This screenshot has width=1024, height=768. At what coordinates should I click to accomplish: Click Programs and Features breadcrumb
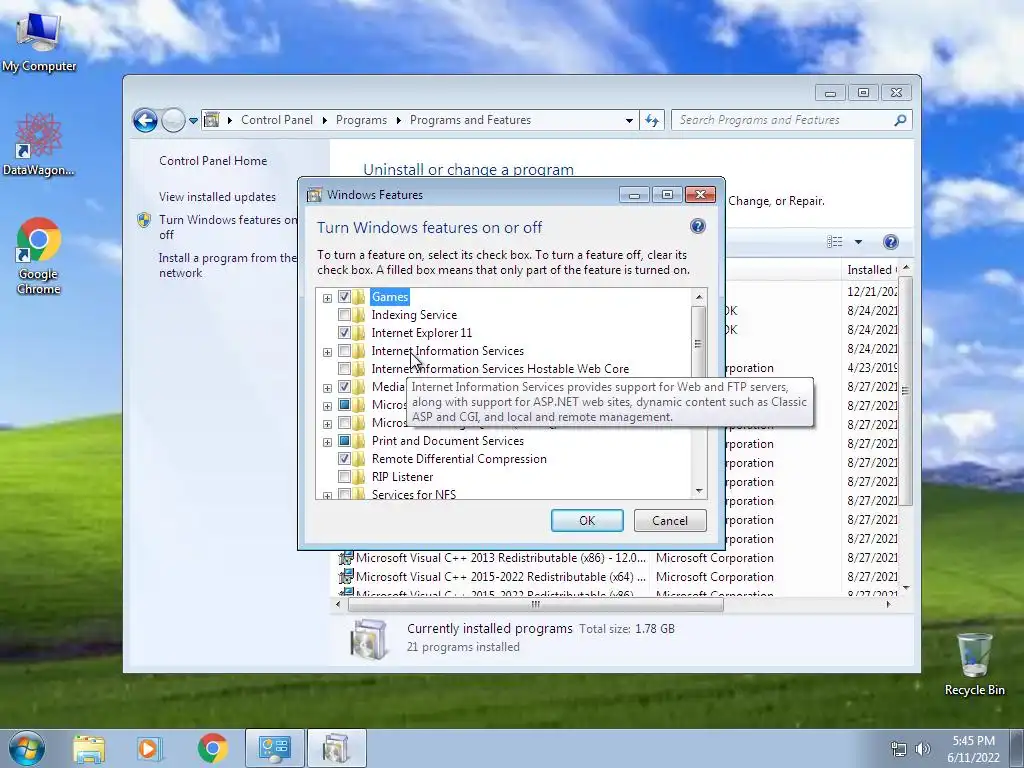pyautogui.click(x=470, y=120)
